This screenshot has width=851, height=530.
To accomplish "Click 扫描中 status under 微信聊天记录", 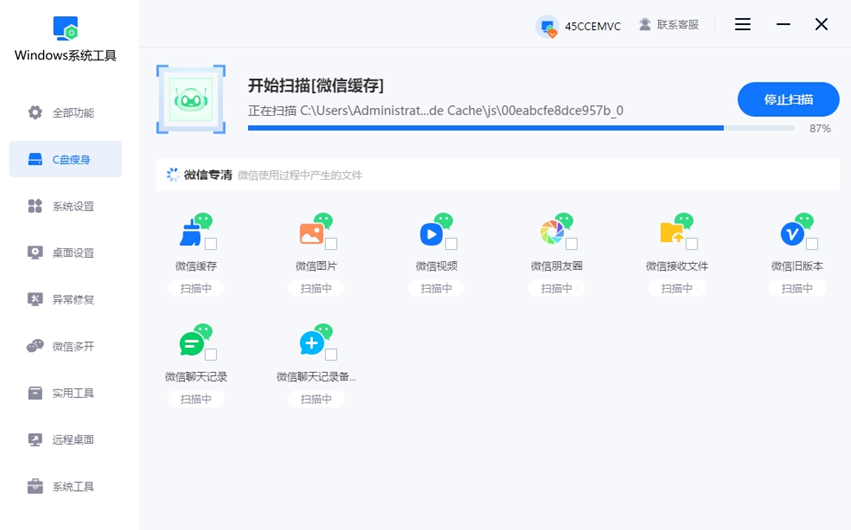I will 196,399.
